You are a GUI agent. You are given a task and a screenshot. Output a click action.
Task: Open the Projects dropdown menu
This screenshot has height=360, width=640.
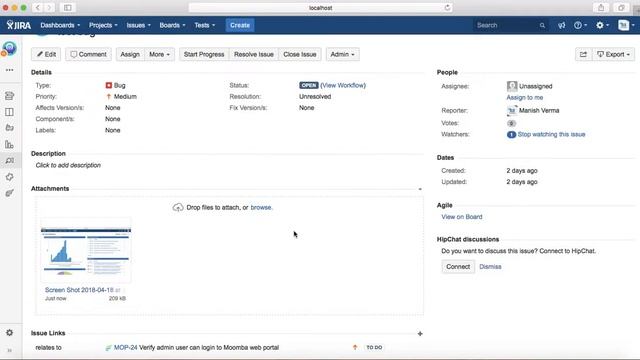click(103, 25)
